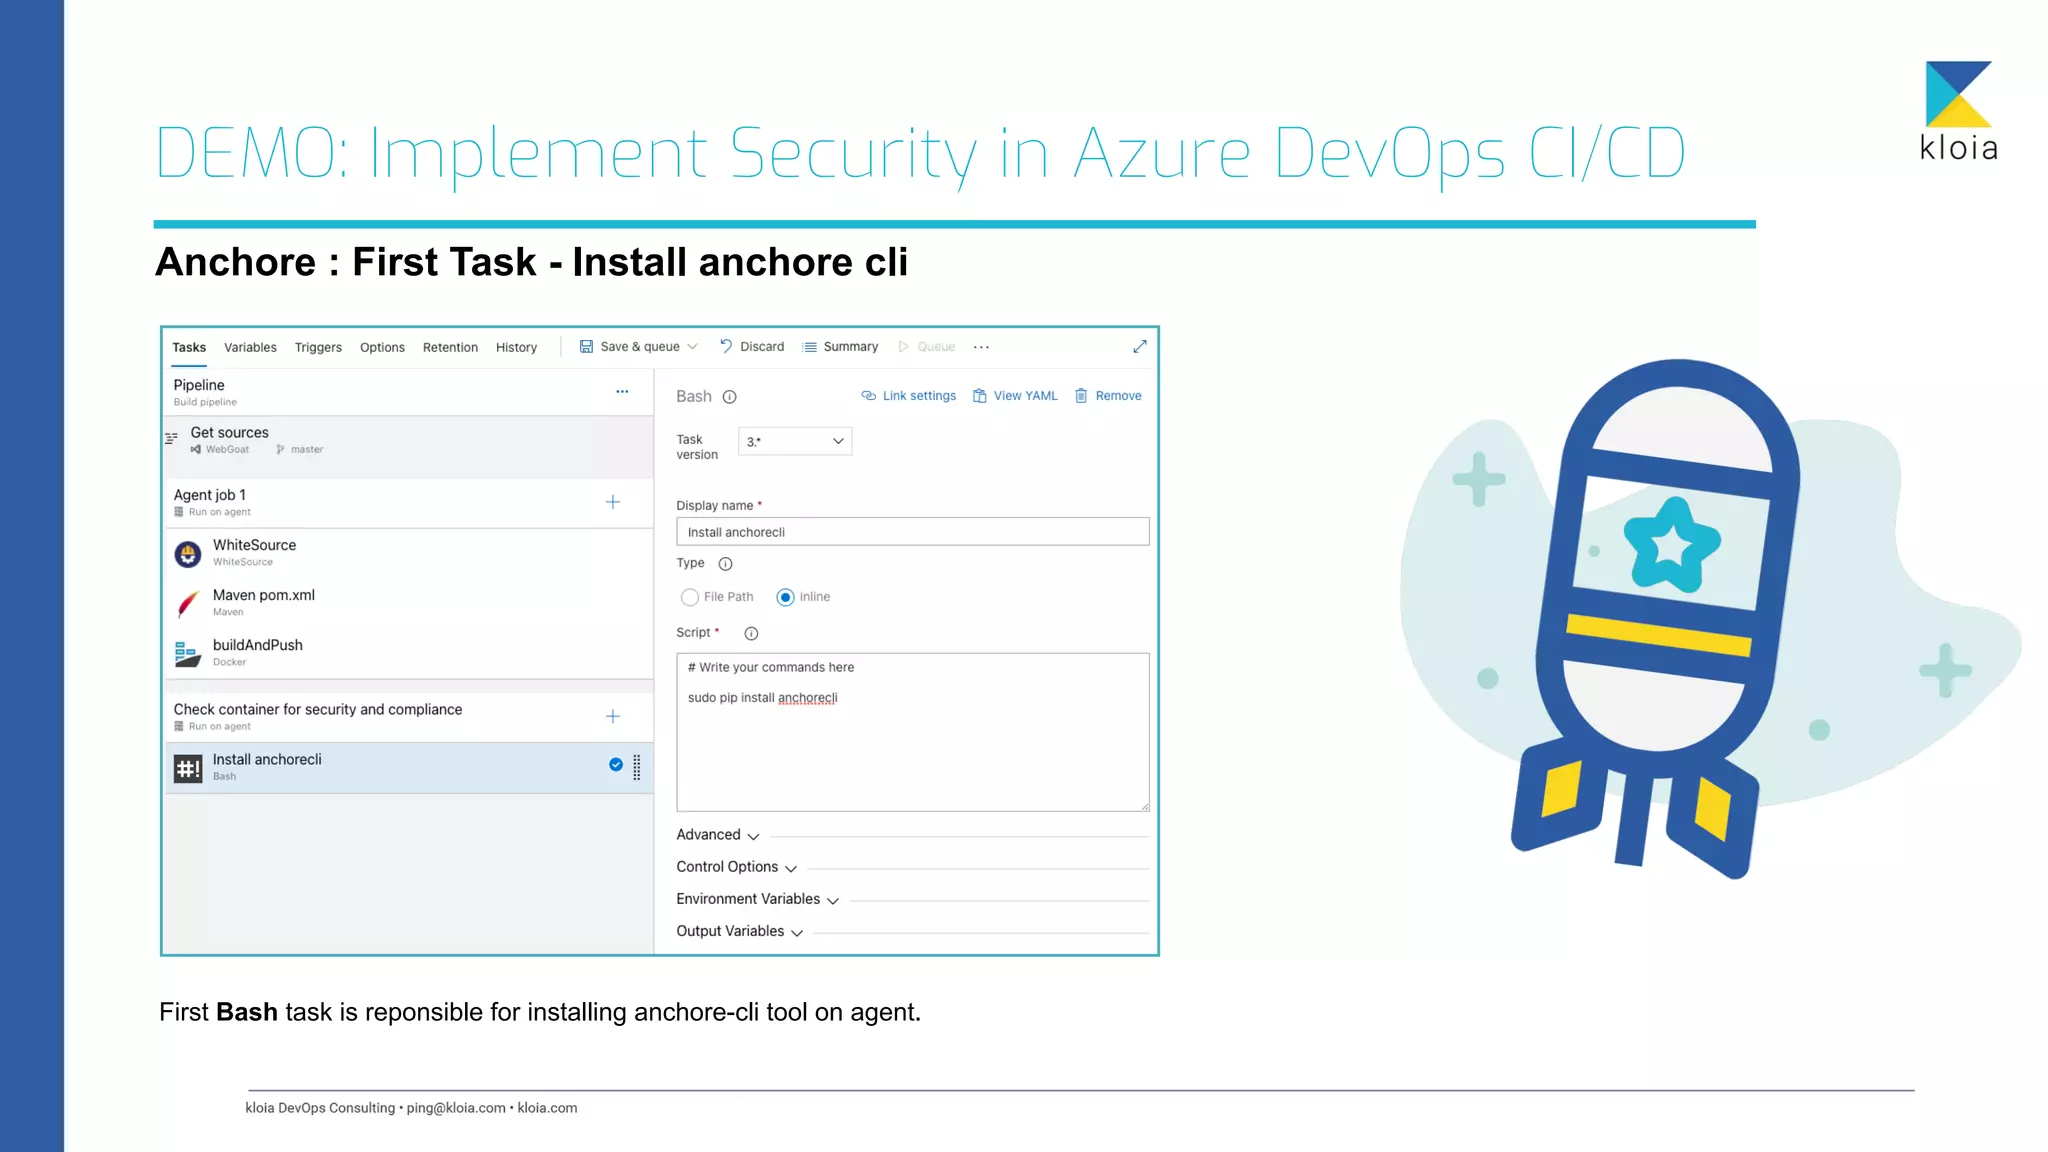Click the Link settings chain icon

tap(869, 396)
